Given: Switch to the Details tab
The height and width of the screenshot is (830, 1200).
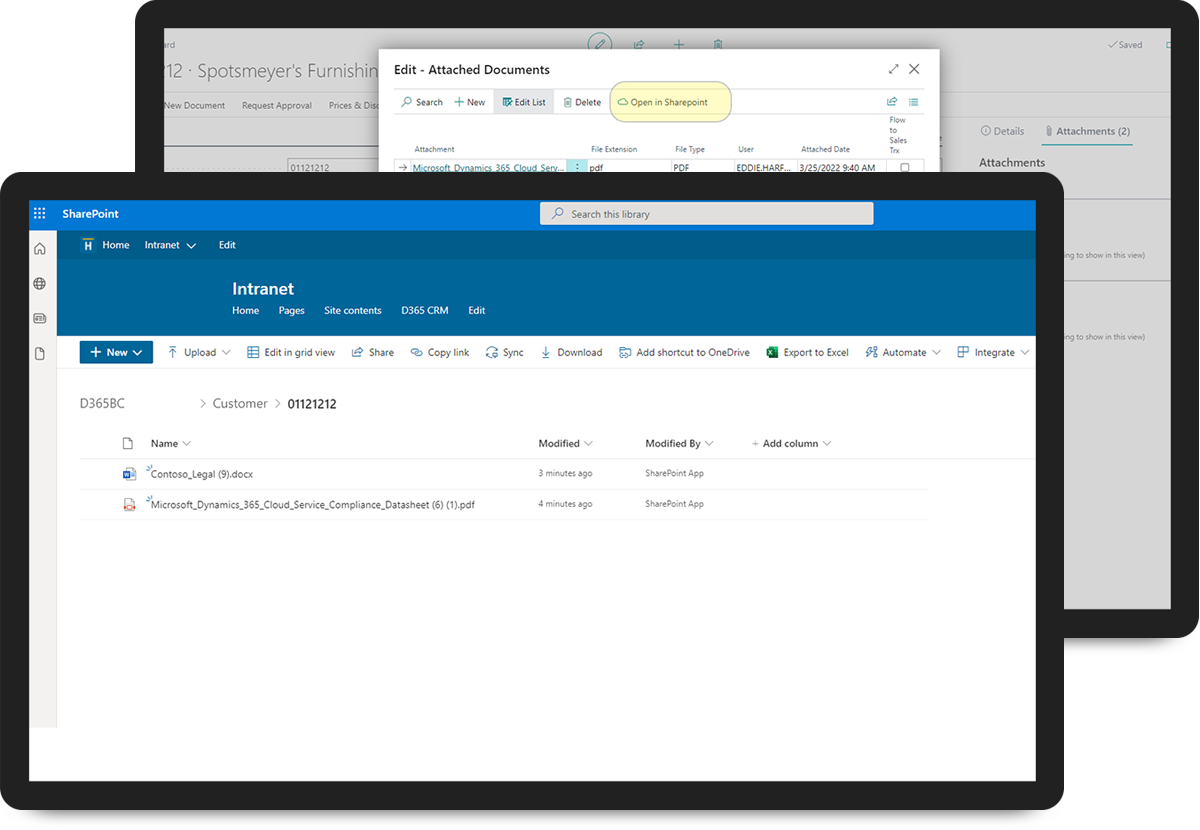Looking at the screenshot, I should [1002, 130].
